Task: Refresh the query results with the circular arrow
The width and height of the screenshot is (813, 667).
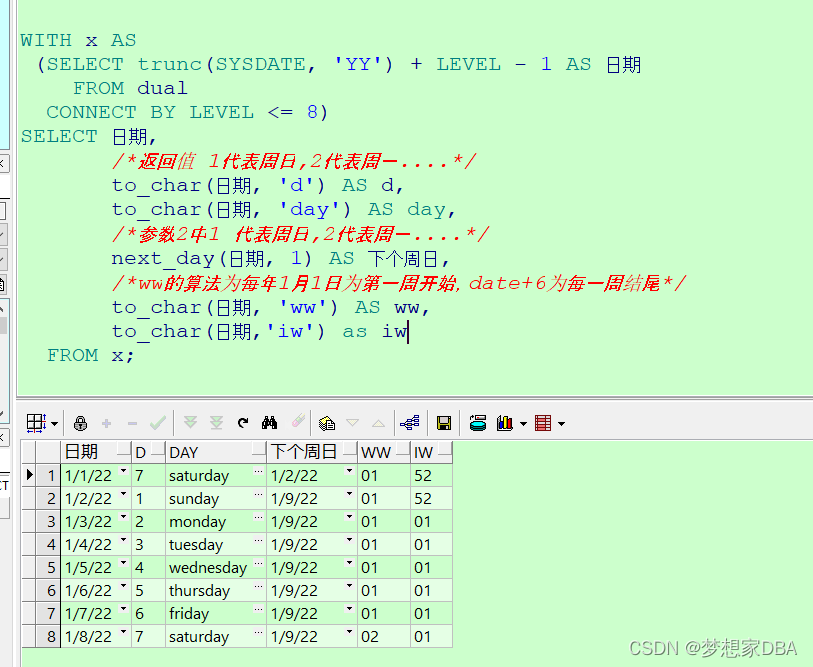Action: (x=241, y=422)
